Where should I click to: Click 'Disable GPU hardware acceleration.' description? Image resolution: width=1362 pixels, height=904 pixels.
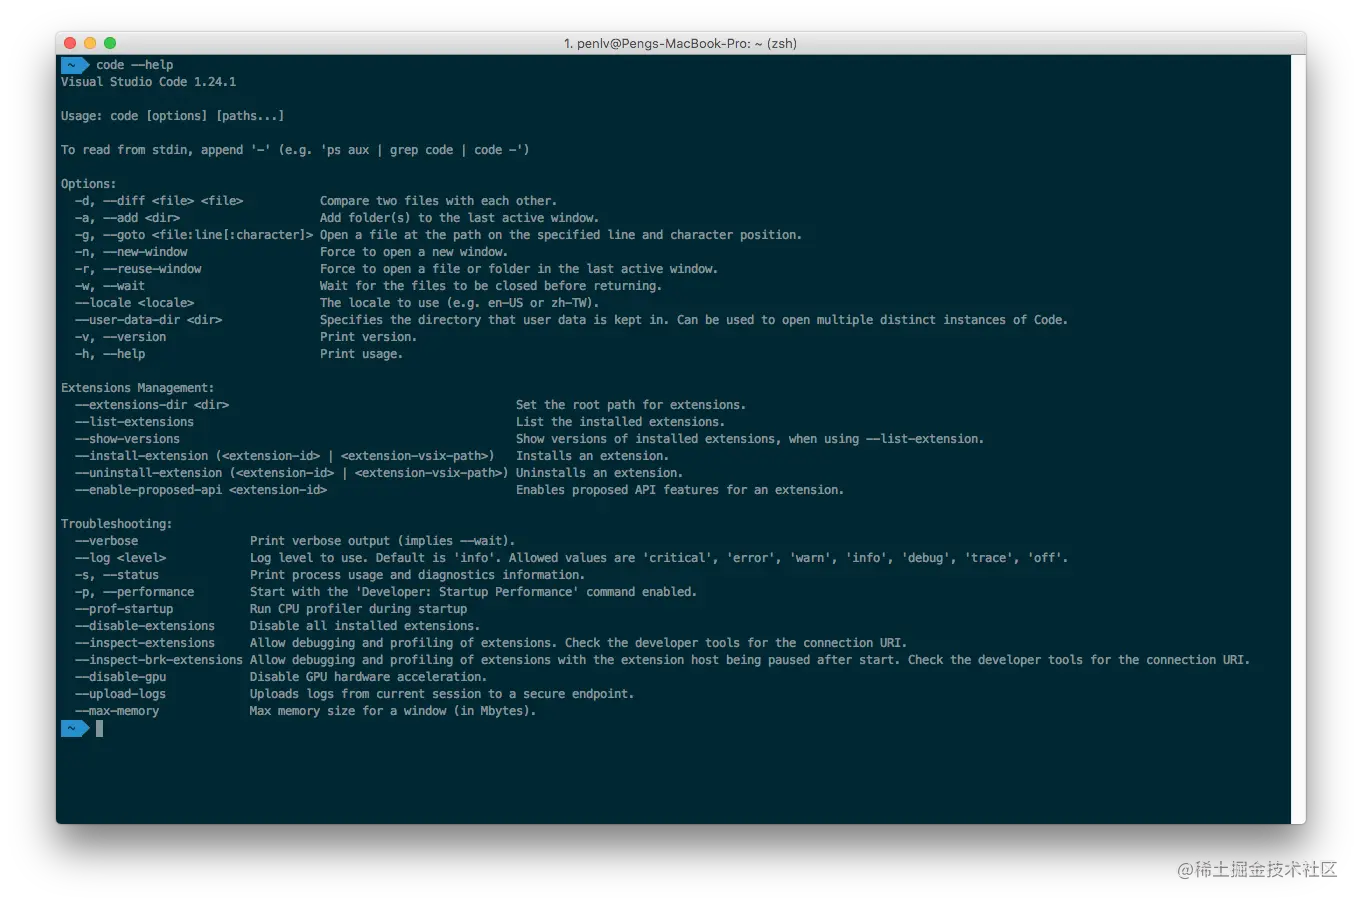pos(369,677)
